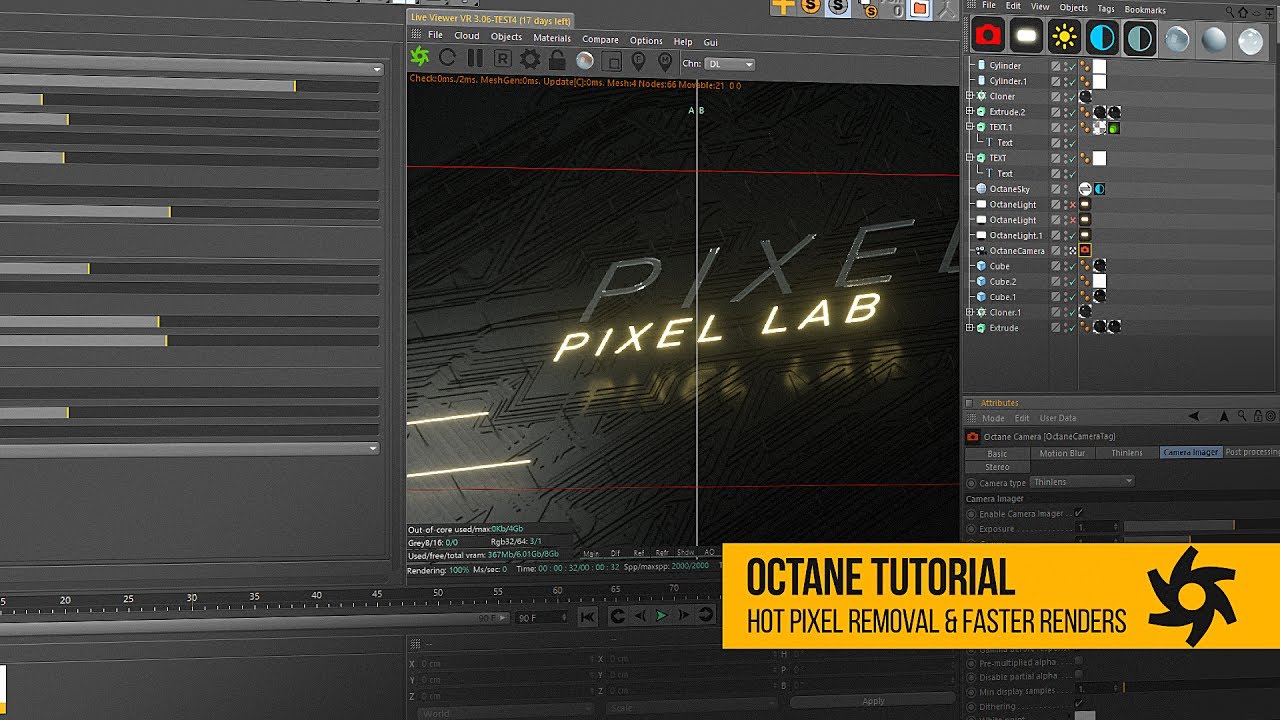Create specular material with the last sphere icon
1280x720 pixels.
pos(1250,40)
